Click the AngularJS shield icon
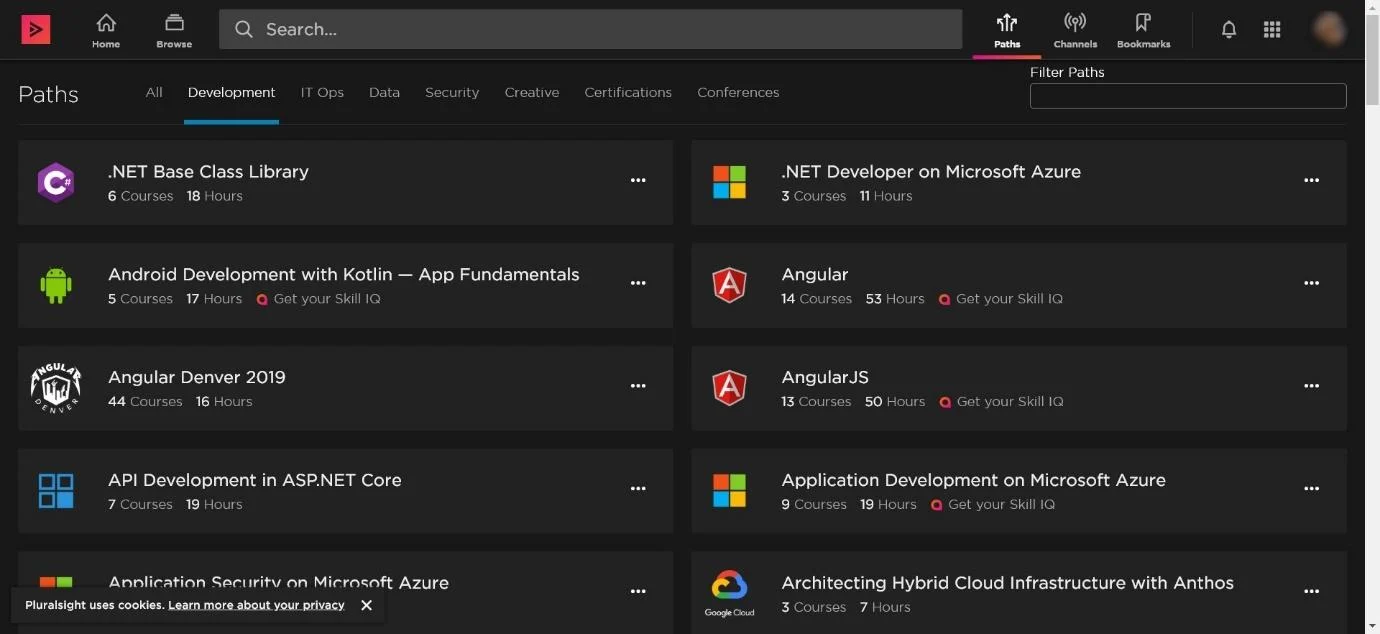 pos(729,388)
